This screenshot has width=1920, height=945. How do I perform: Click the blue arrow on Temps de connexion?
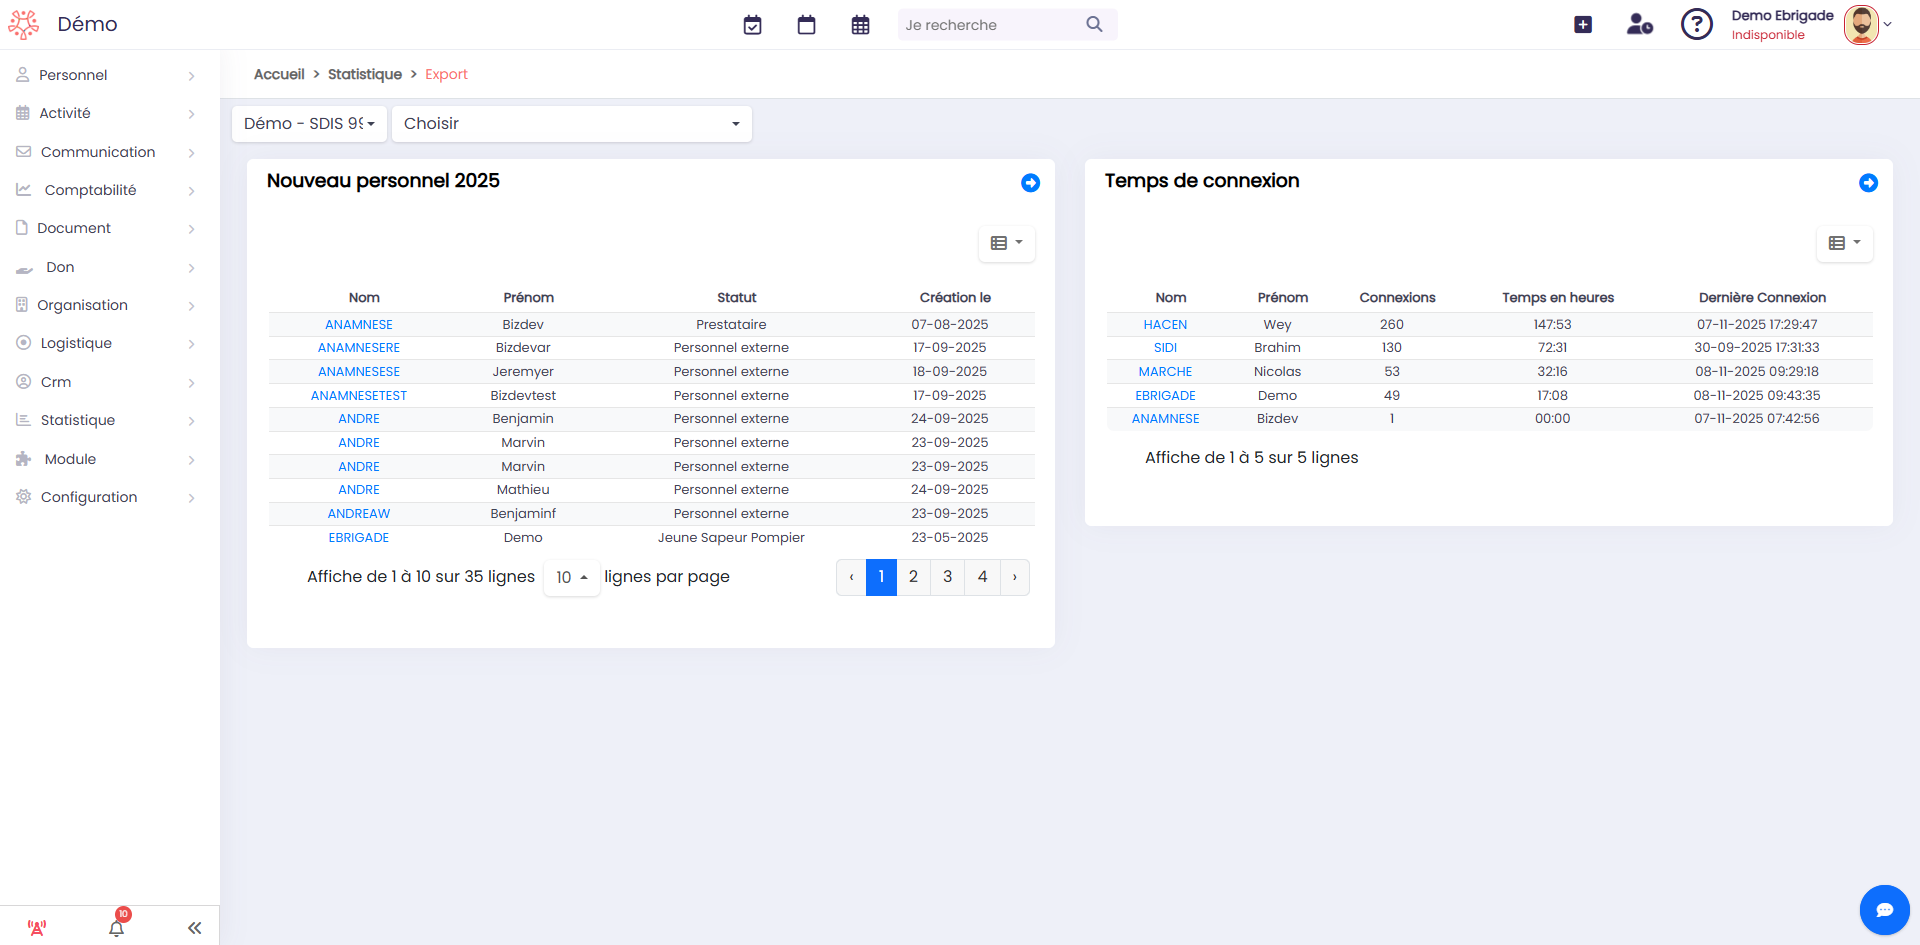click(1868, 183)
